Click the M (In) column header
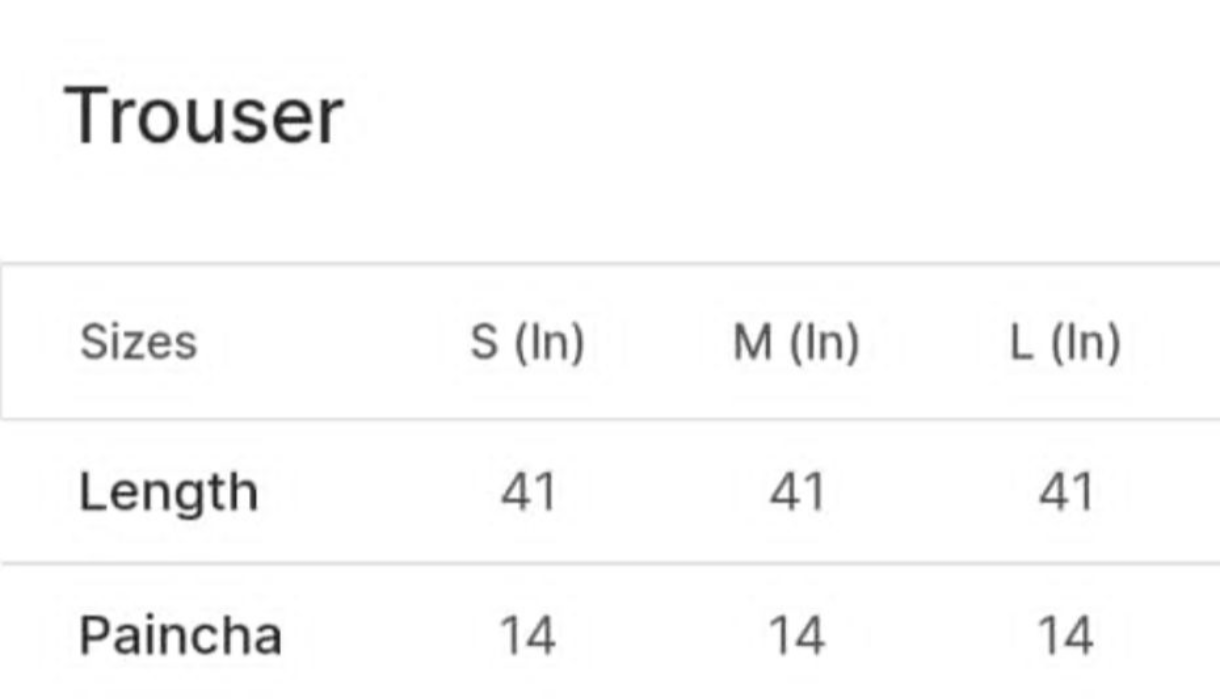Screen dimensions: 1220x699 tap(796, 343)
